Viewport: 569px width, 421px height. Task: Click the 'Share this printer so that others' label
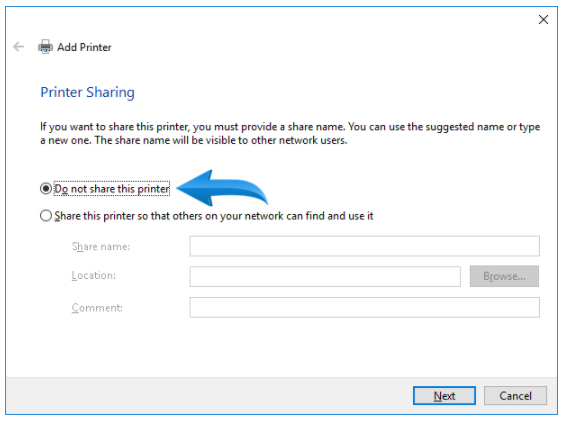[x=214, y=216]
